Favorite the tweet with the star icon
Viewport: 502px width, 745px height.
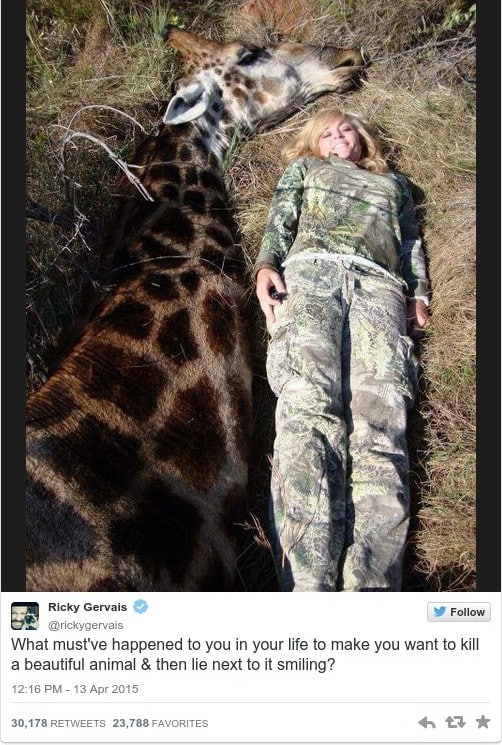483,722
